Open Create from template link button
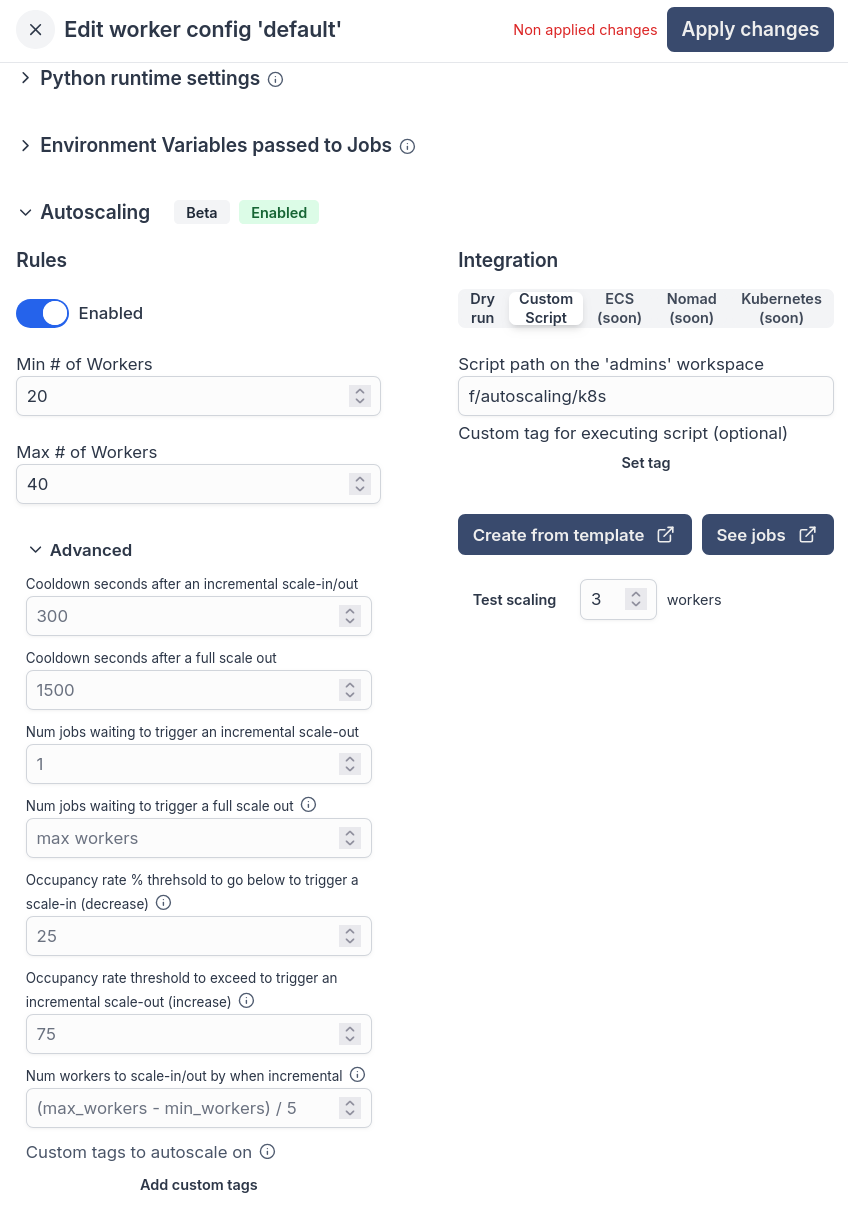The width and height of the screenshot is (848, 1219). (575, 535)
